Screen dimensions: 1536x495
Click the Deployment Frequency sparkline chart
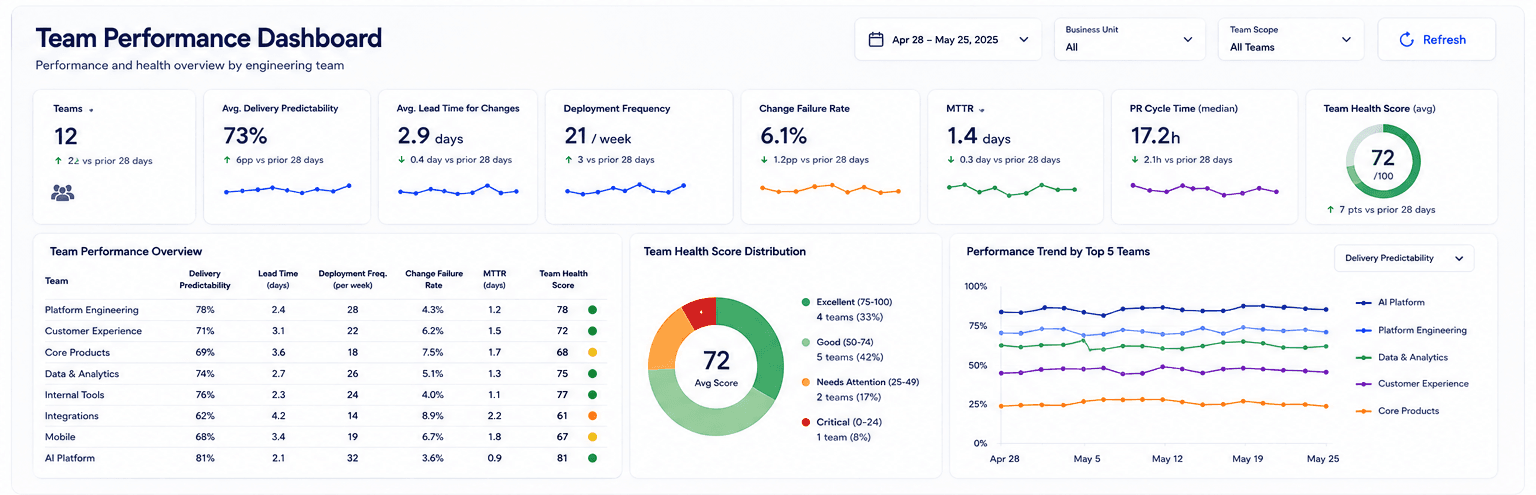coord(625,189)
